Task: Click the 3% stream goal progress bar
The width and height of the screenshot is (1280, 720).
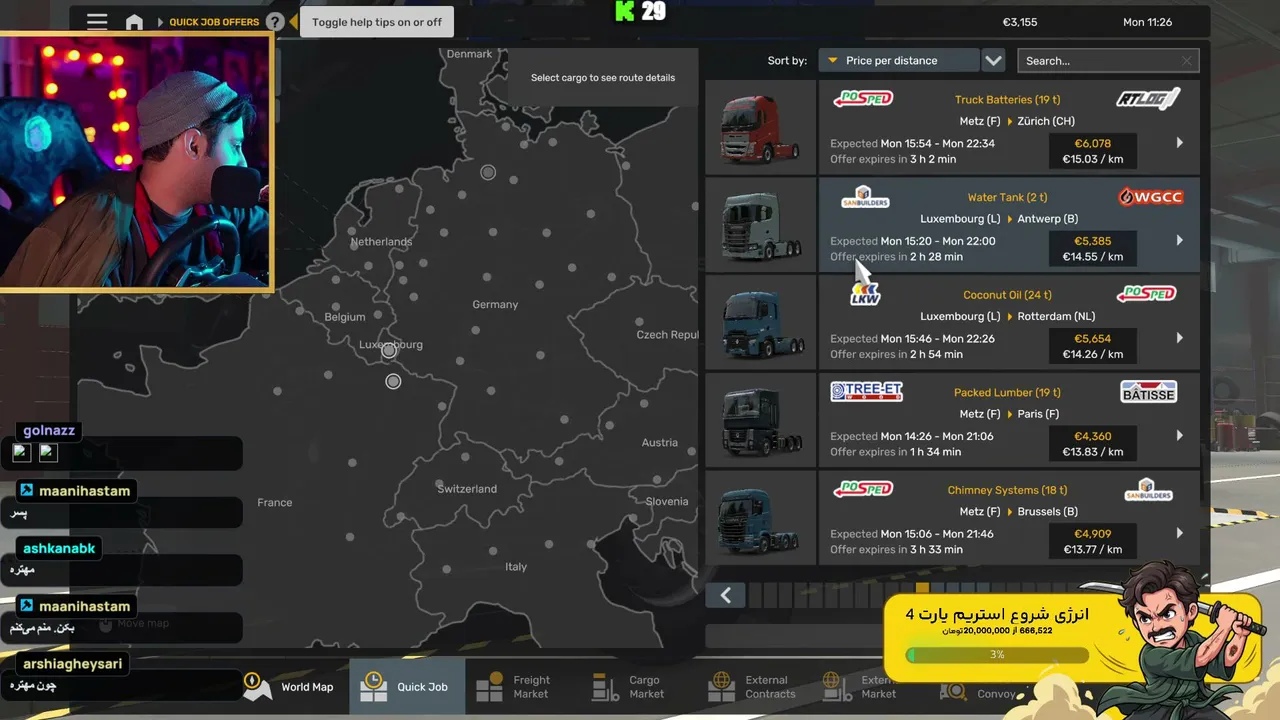Action: (997, 655)
